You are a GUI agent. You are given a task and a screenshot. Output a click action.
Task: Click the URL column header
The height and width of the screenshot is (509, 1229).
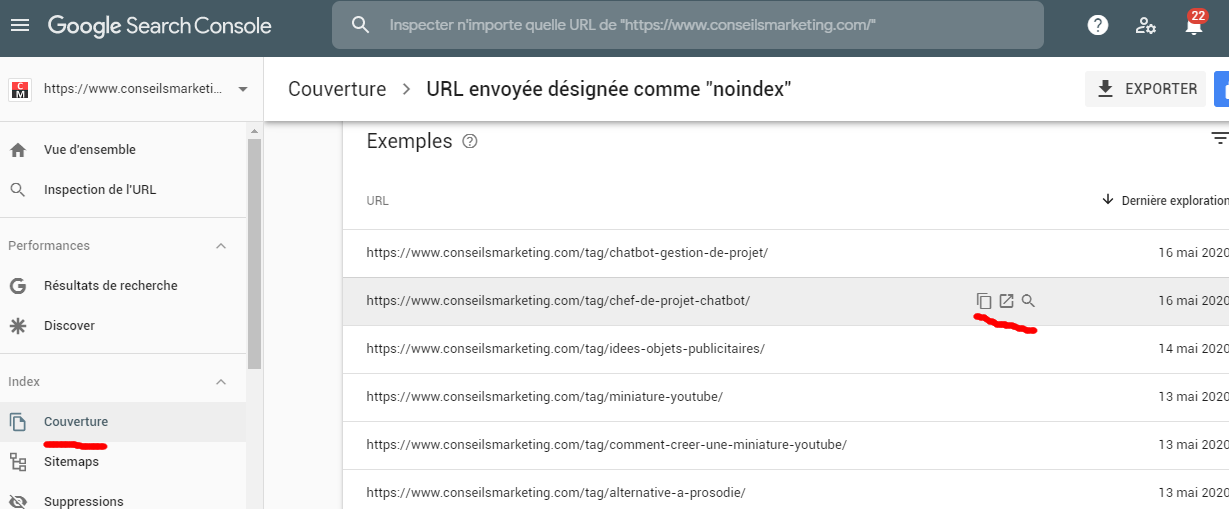[x=377, y=201]
